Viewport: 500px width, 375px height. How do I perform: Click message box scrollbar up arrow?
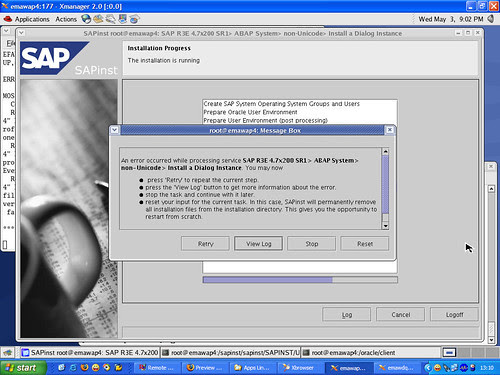(385, 152)
